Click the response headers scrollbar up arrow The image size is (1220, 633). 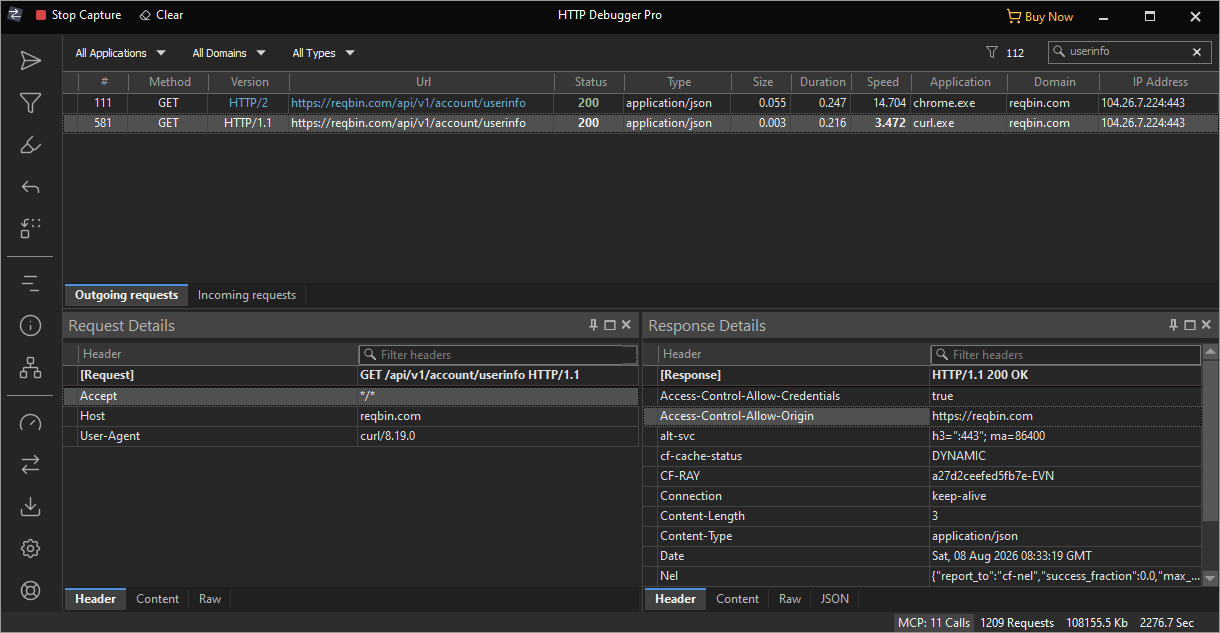click(x=1211, y=352)
